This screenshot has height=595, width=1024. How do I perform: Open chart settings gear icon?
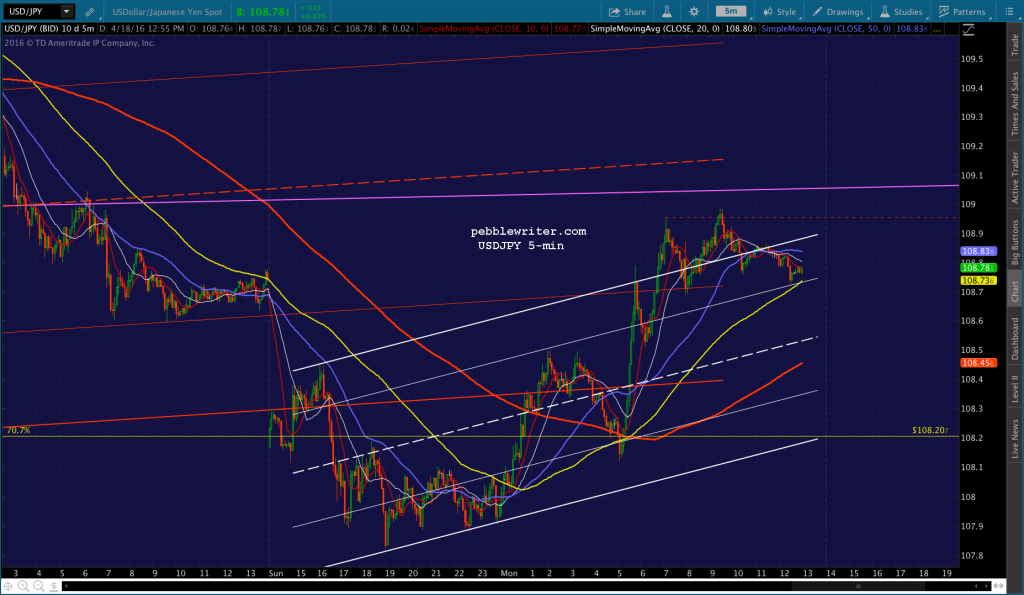pos(694,12)
